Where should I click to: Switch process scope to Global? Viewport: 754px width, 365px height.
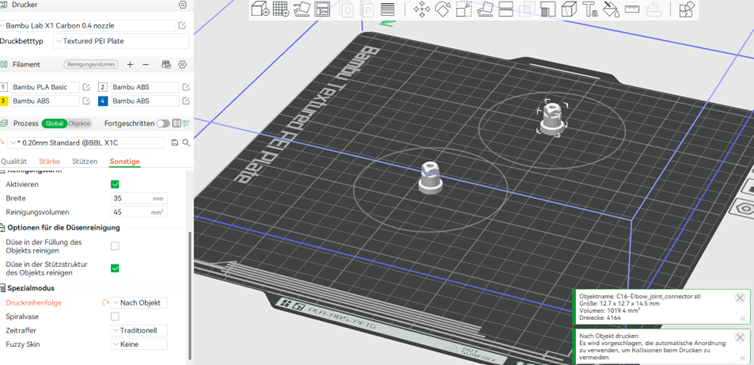(x=54, y=124)
